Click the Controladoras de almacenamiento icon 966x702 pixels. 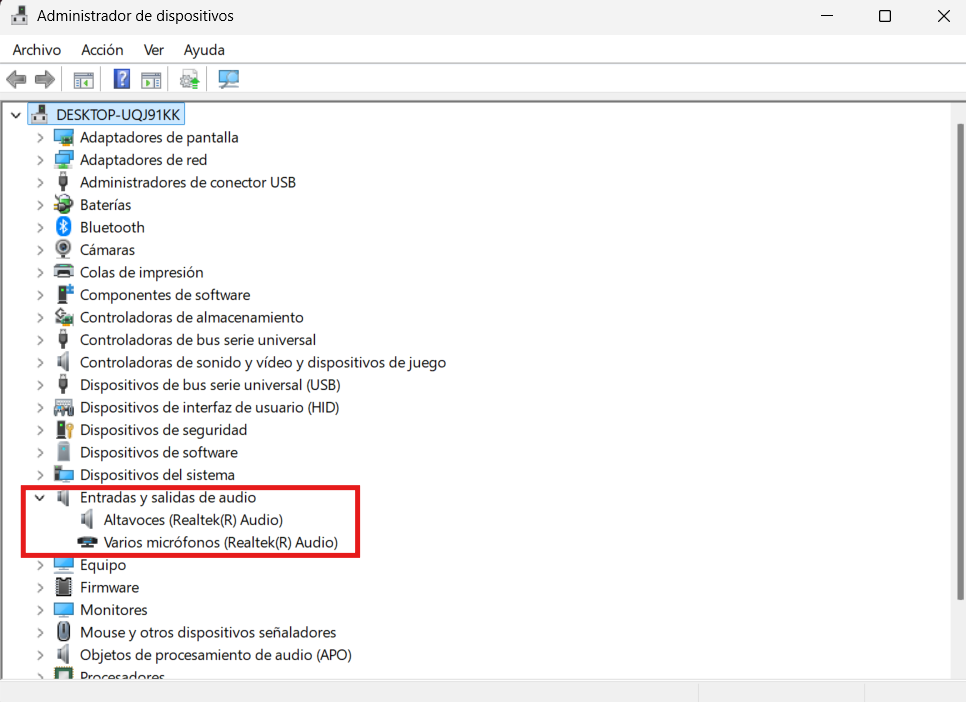pos(63,317)
